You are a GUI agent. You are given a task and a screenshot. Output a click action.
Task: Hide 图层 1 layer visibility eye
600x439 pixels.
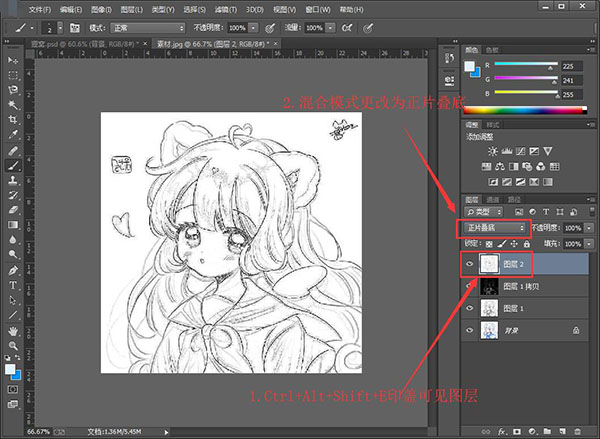tap(470, 308)
